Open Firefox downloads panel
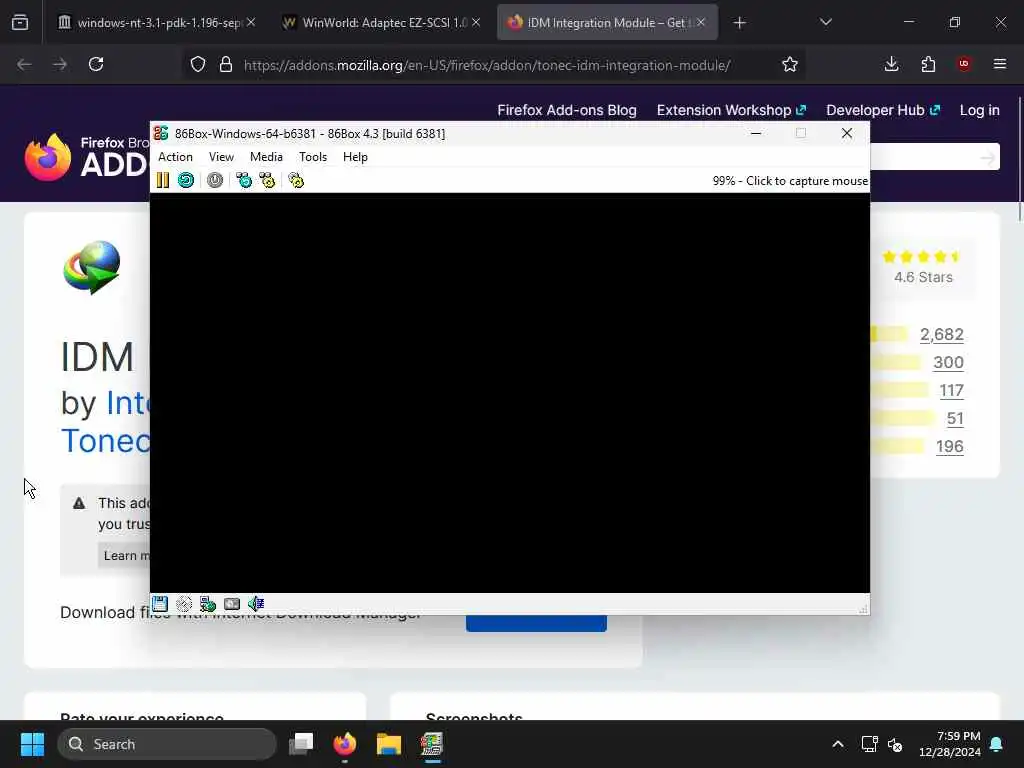Screen dimensions: 1024x768 891,64
